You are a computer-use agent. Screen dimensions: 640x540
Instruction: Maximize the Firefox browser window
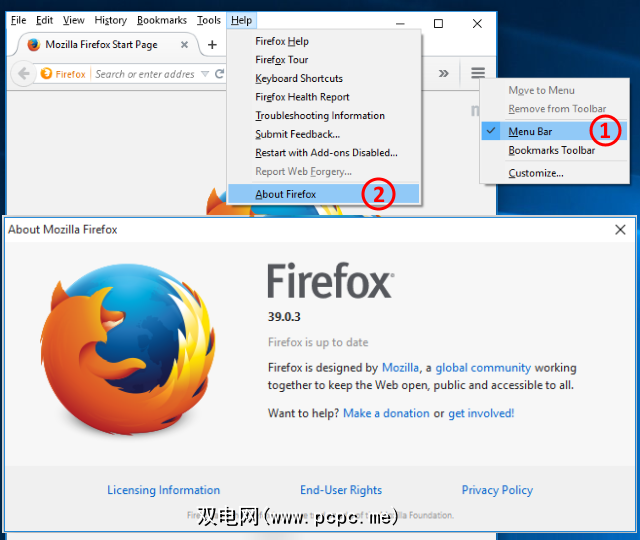coord(438,24)
